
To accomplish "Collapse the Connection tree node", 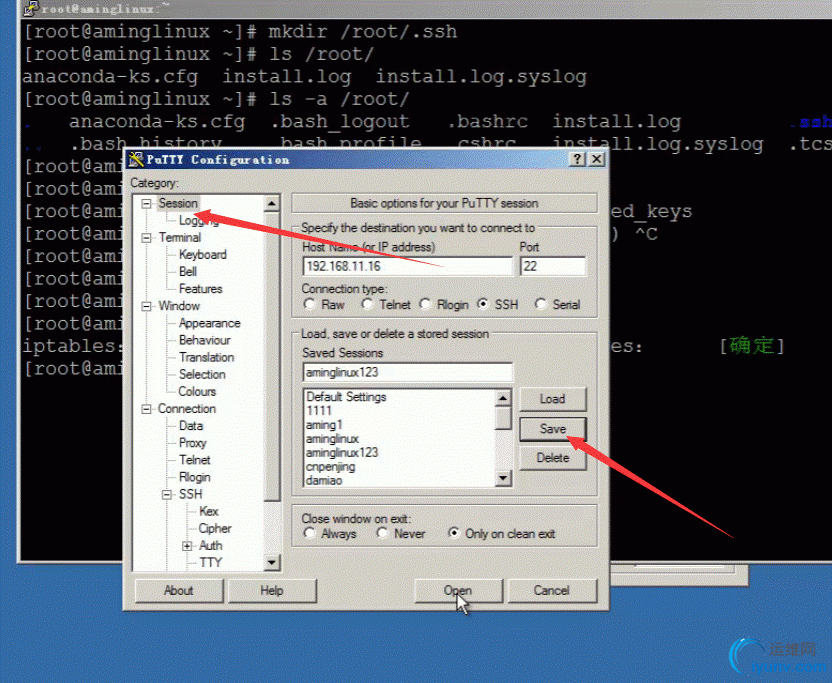I will click(x=146, y=409).
